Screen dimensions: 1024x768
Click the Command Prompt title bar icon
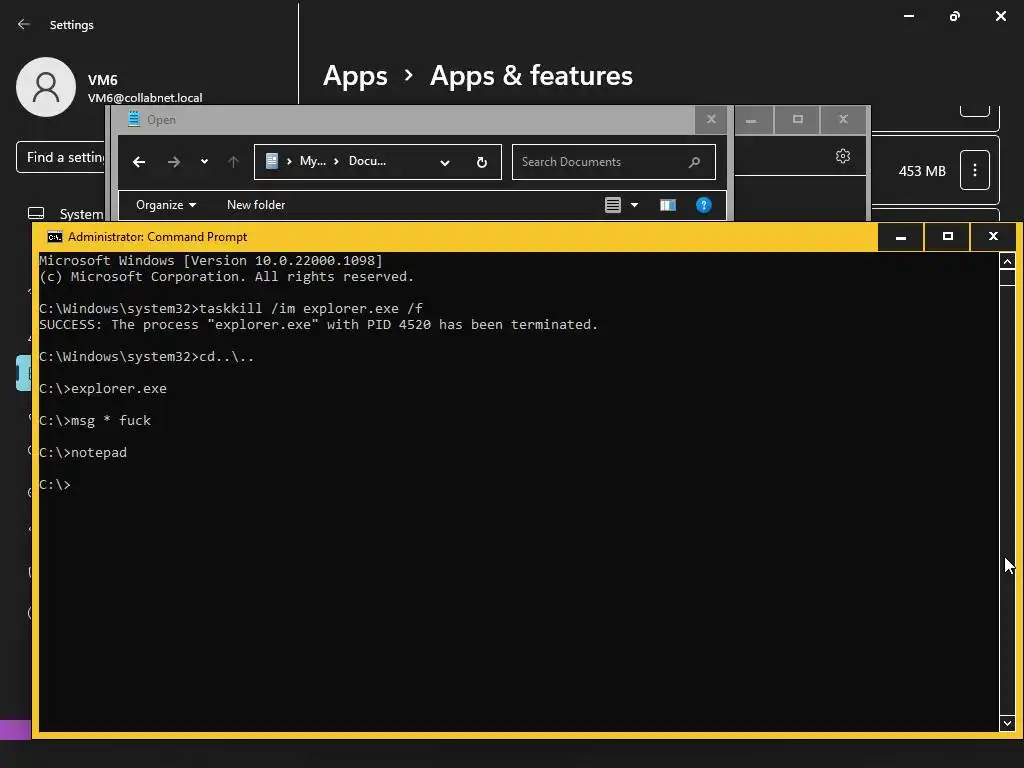pos(55,237)
